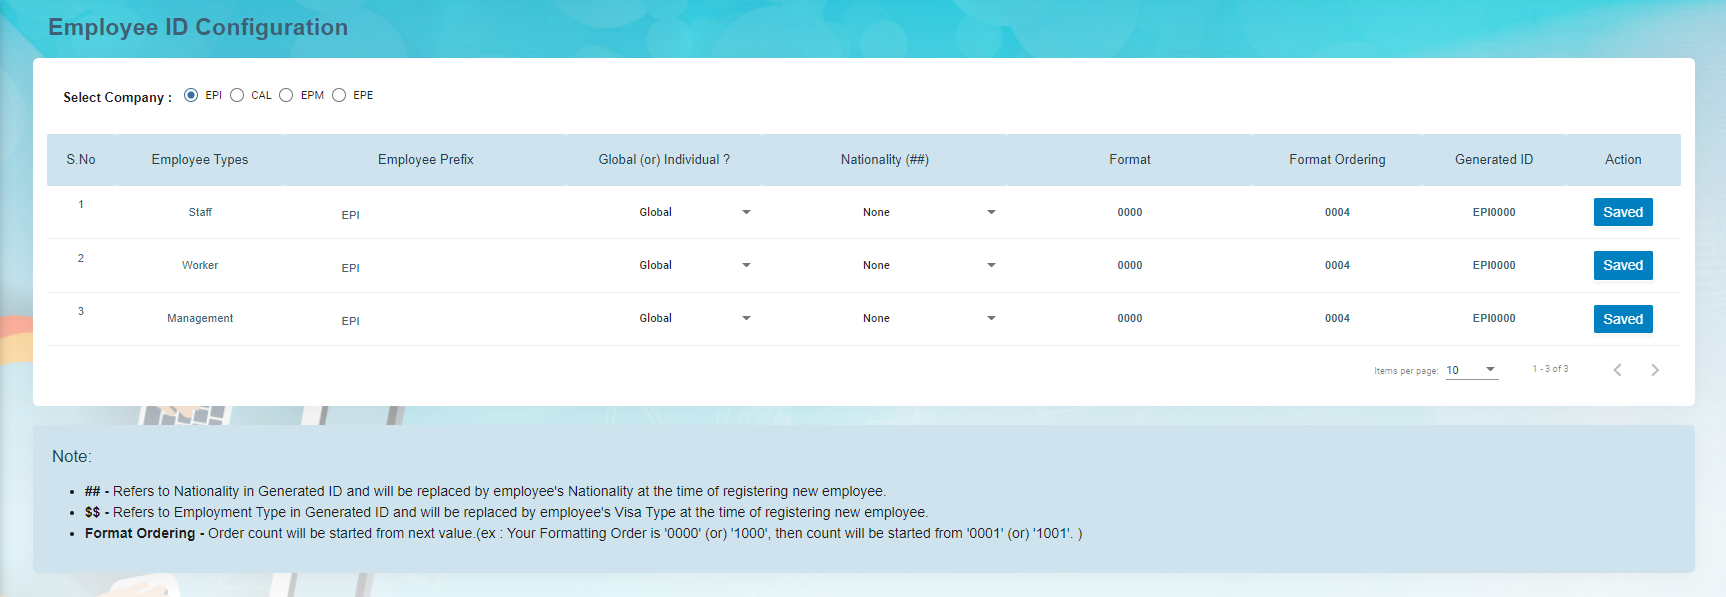Open Global dropdown for Management row

(x=694, y=318)
